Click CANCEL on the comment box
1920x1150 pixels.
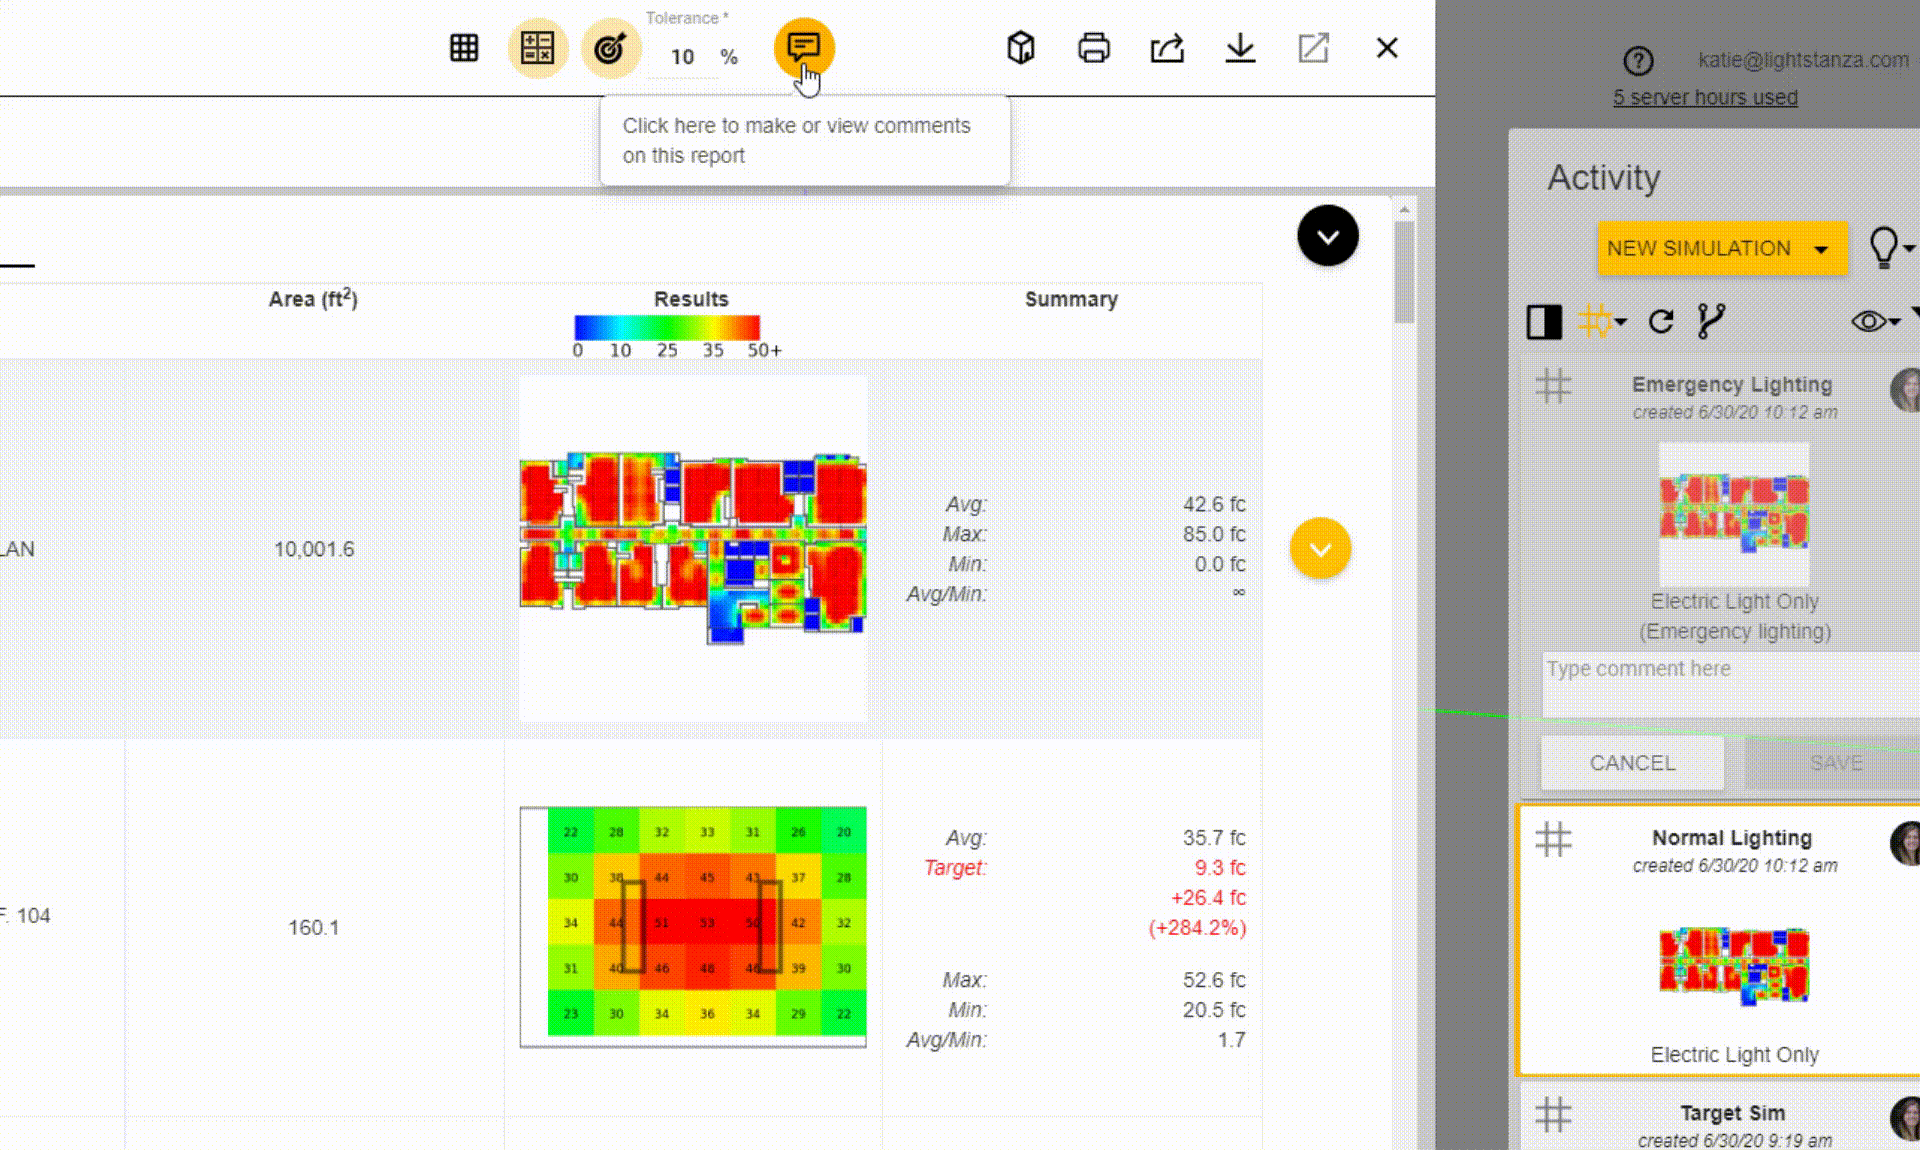tap(1632, 763)
